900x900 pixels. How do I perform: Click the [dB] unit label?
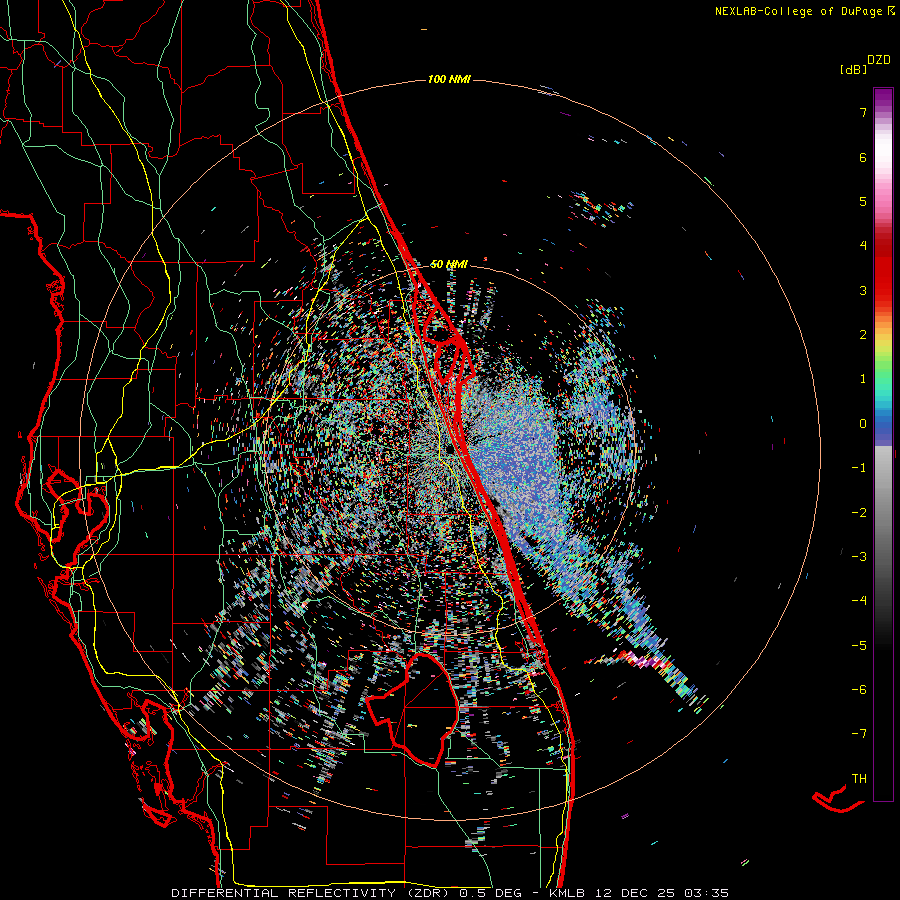coord(853,69)
